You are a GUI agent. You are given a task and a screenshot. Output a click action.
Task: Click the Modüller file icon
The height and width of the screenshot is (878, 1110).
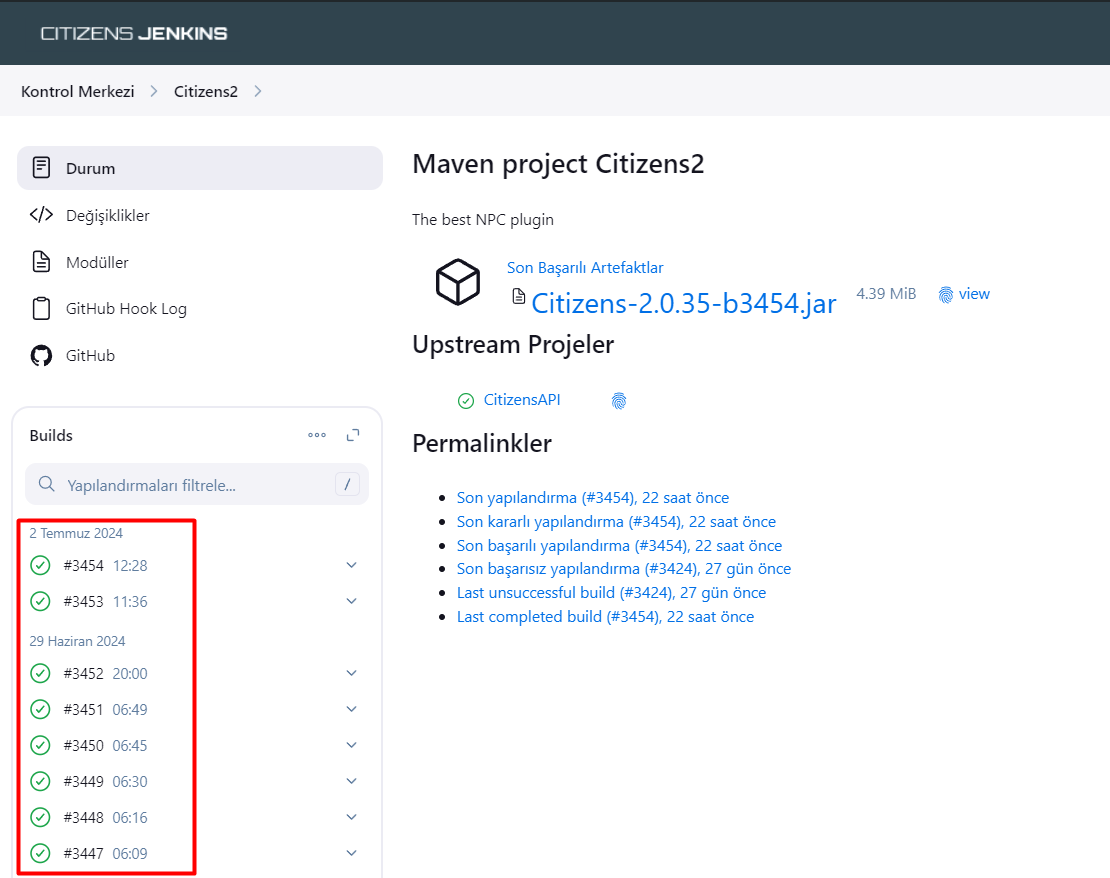[41, 261]
